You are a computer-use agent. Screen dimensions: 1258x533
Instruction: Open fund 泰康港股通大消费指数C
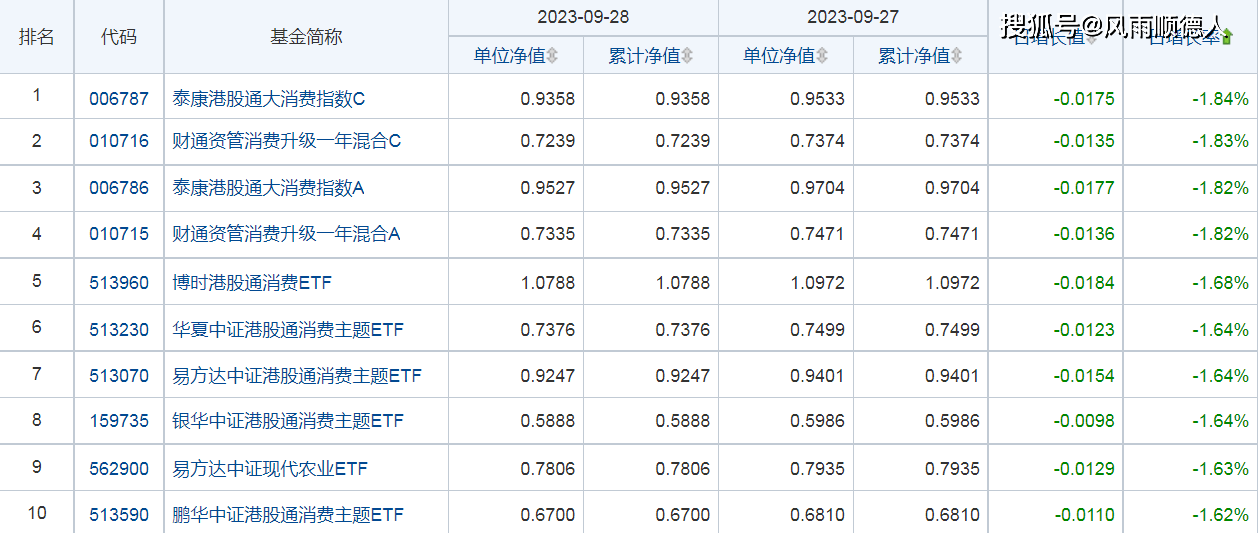269,99
